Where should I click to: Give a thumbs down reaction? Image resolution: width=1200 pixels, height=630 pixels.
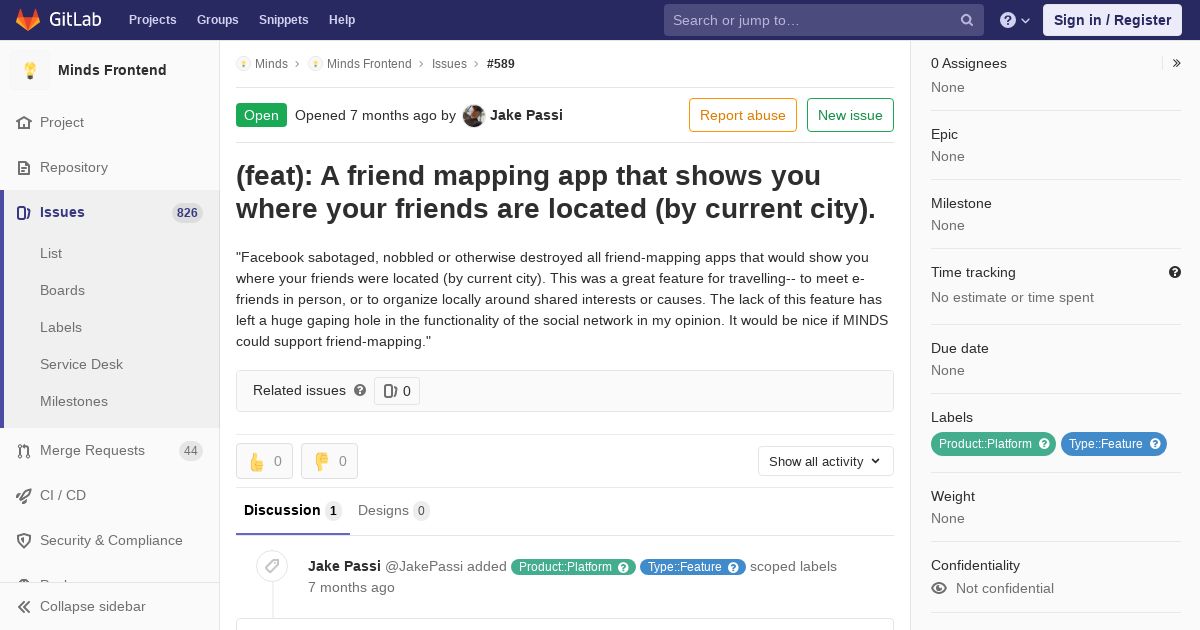[x=329, y=461]
